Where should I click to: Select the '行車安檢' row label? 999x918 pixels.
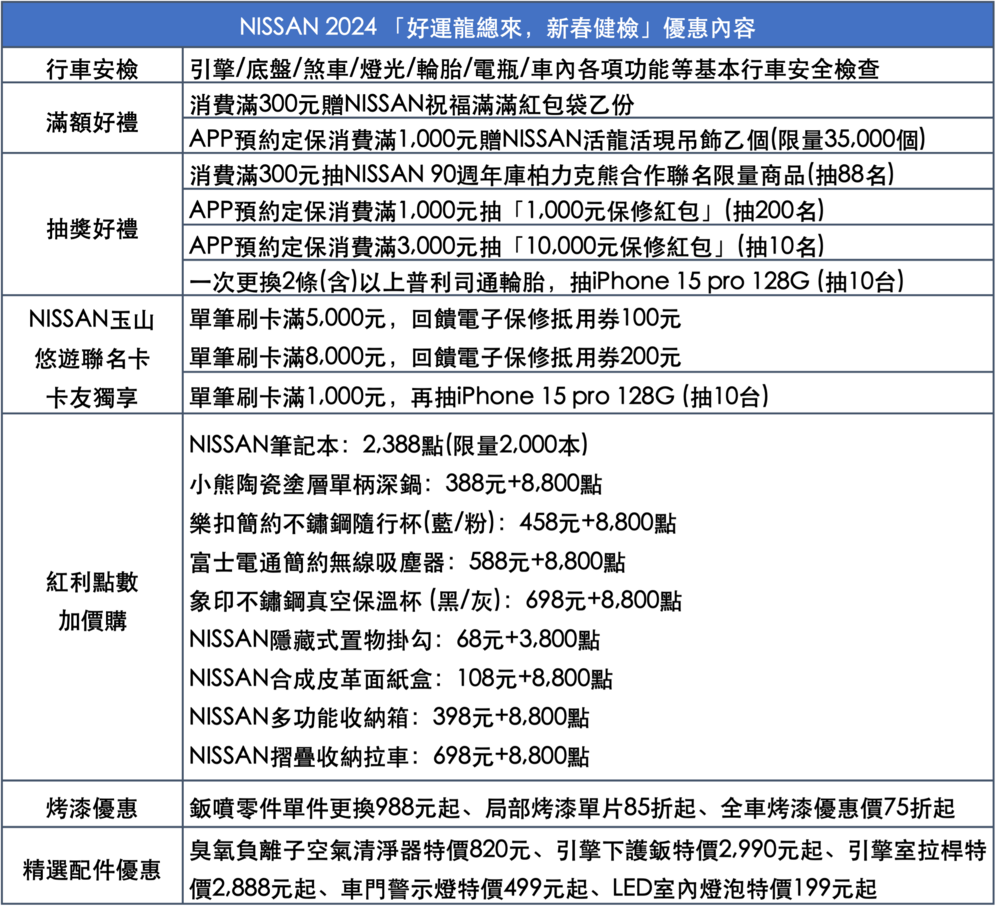(92, 69)
